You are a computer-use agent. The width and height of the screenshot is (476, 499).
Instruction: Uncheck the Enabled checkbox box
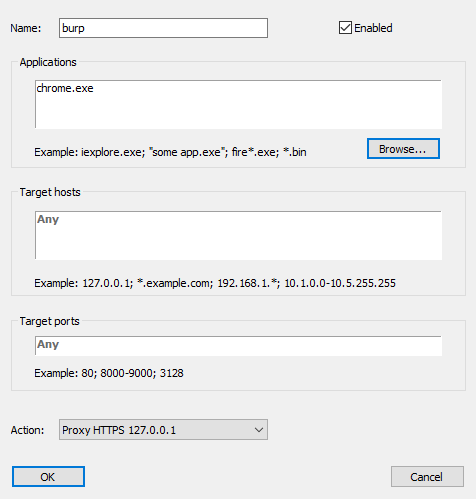pyautogui.click(x=345, y=28)
